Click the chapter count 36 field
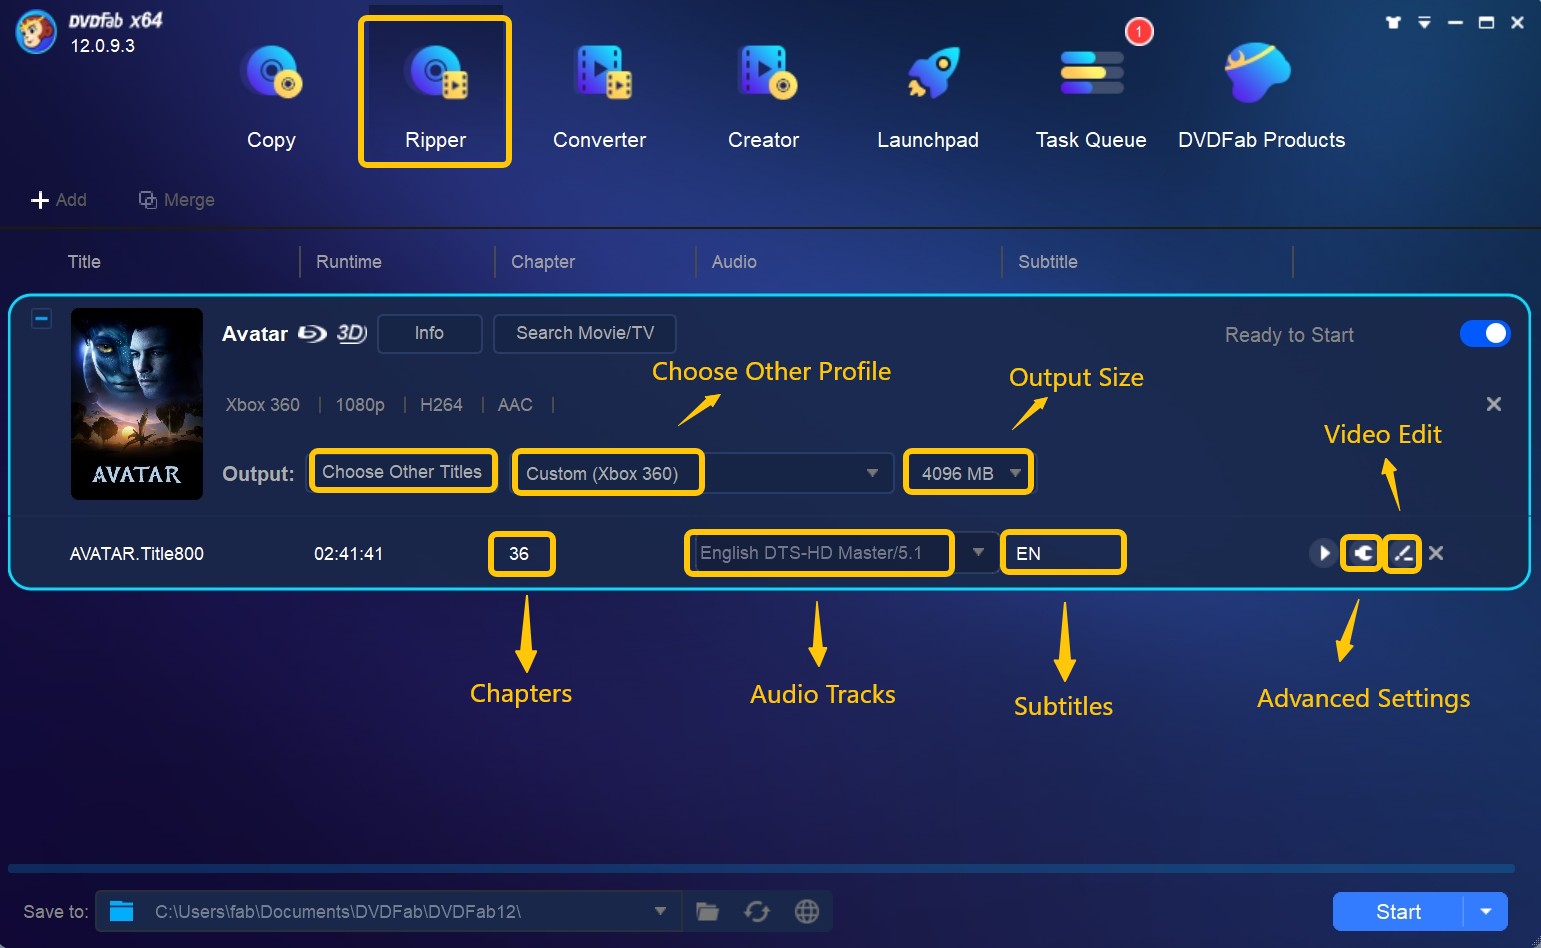Image resolution: width=1541 pixels, height=948 pixels. [521, 553]
